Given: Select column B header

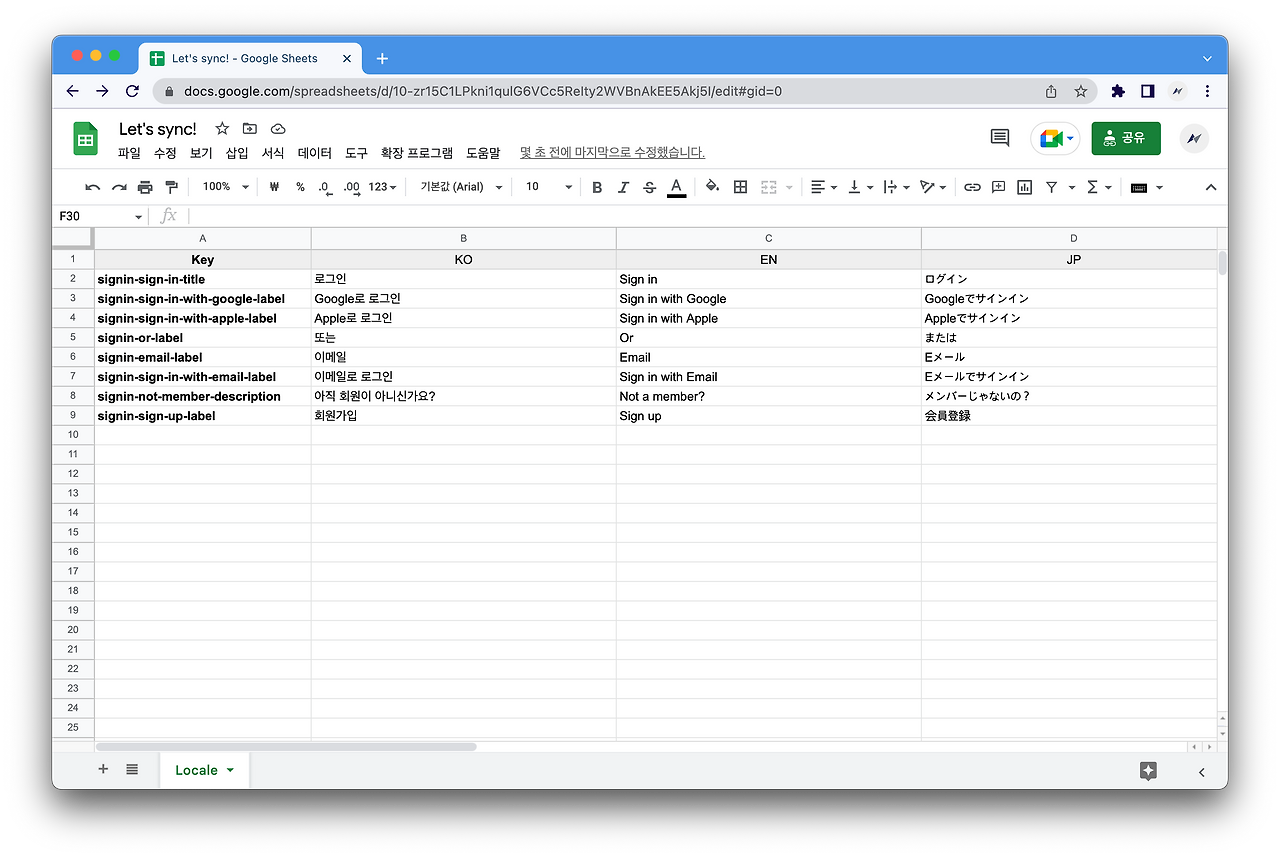Looking at the screenshot, I should (x=464, y=238).
